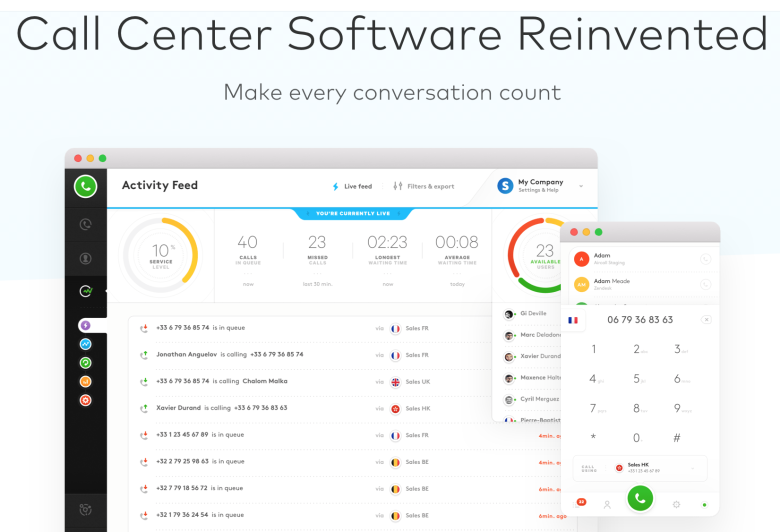Image resolution: width=780 pixels, height=532 pixels.
Task: Click the blue My Company avatar logo
Action: click(x=505, y=186)
